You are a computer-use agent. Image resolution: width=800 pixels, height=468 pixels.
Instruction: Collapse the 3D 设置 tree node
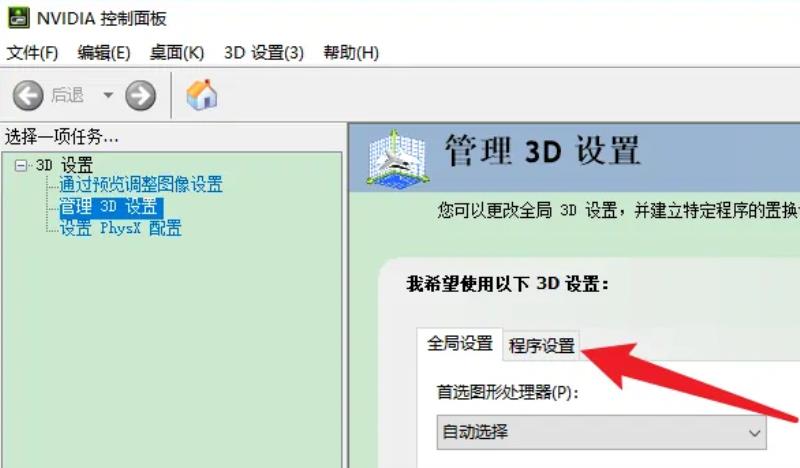[21, 165]
